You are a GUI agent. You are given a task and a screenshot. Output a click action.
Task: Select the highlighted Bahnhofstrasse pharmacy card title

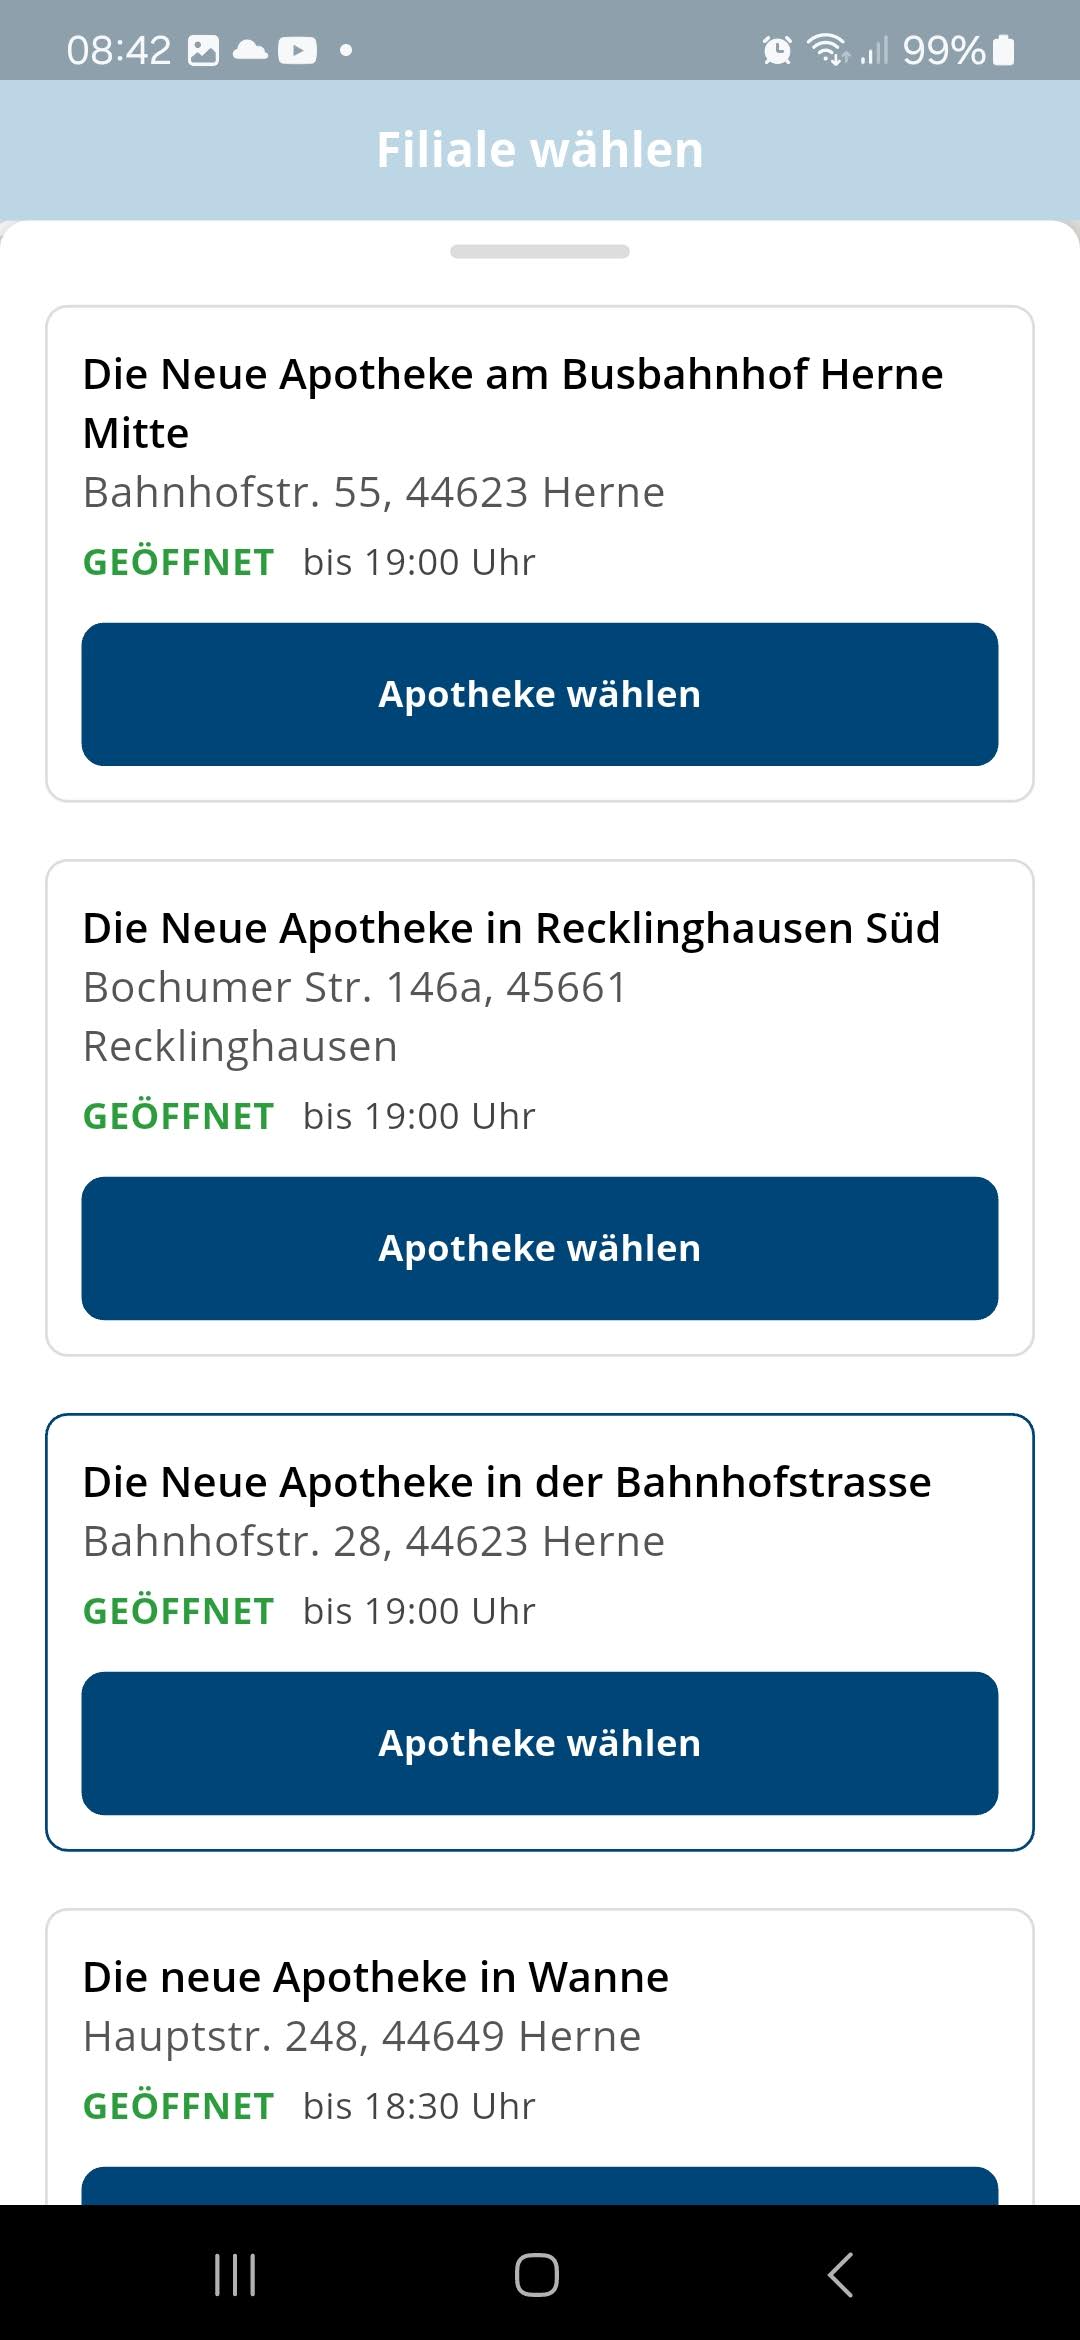pos(507,1482)
